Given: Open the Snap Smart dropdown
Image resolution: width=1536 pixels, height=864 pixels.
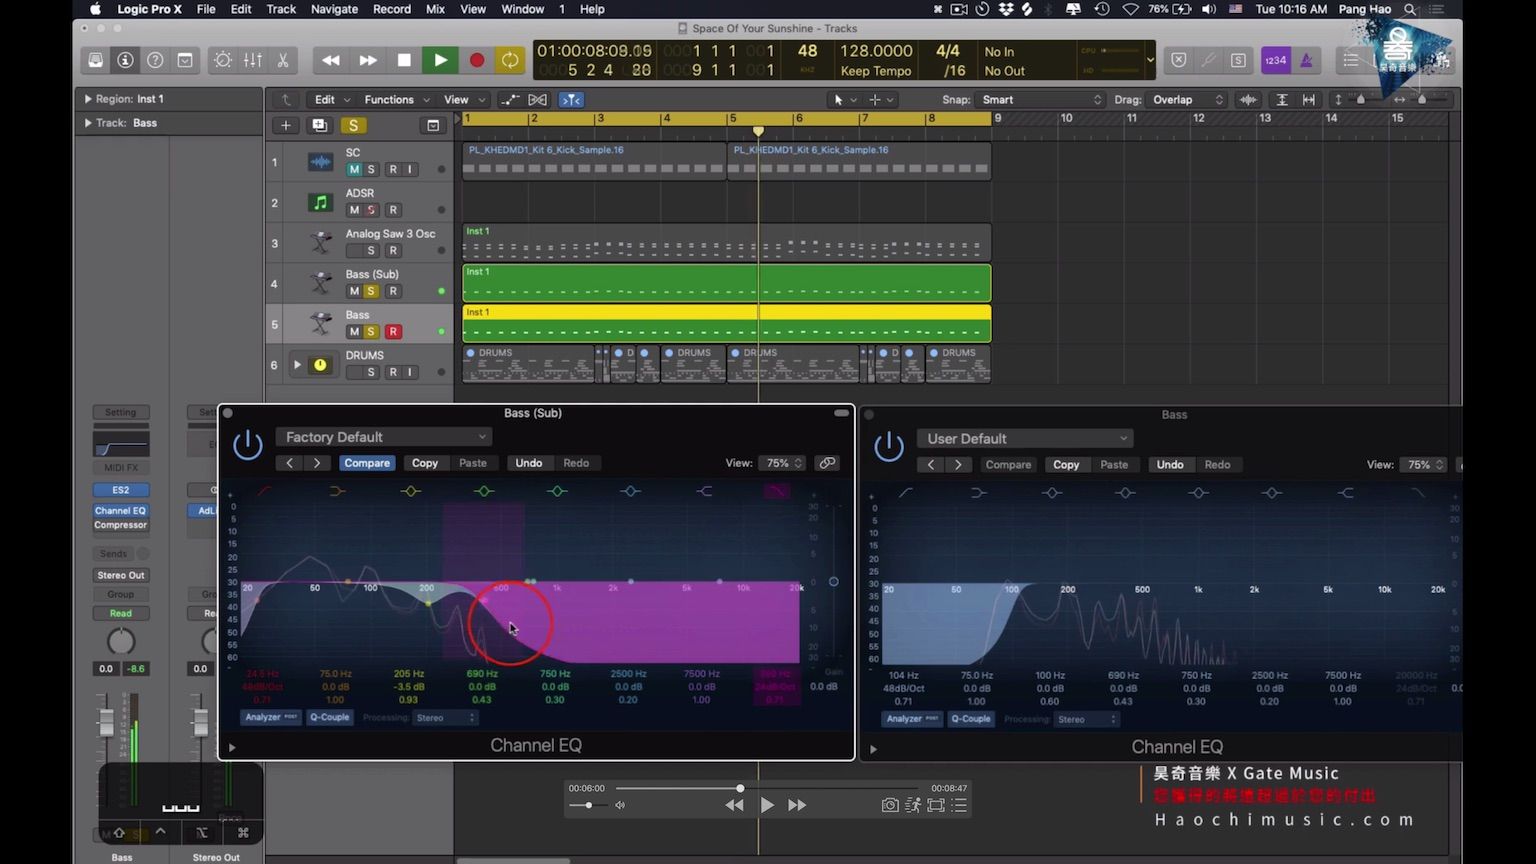Looking at the screenshot, I should (1040, 99).
